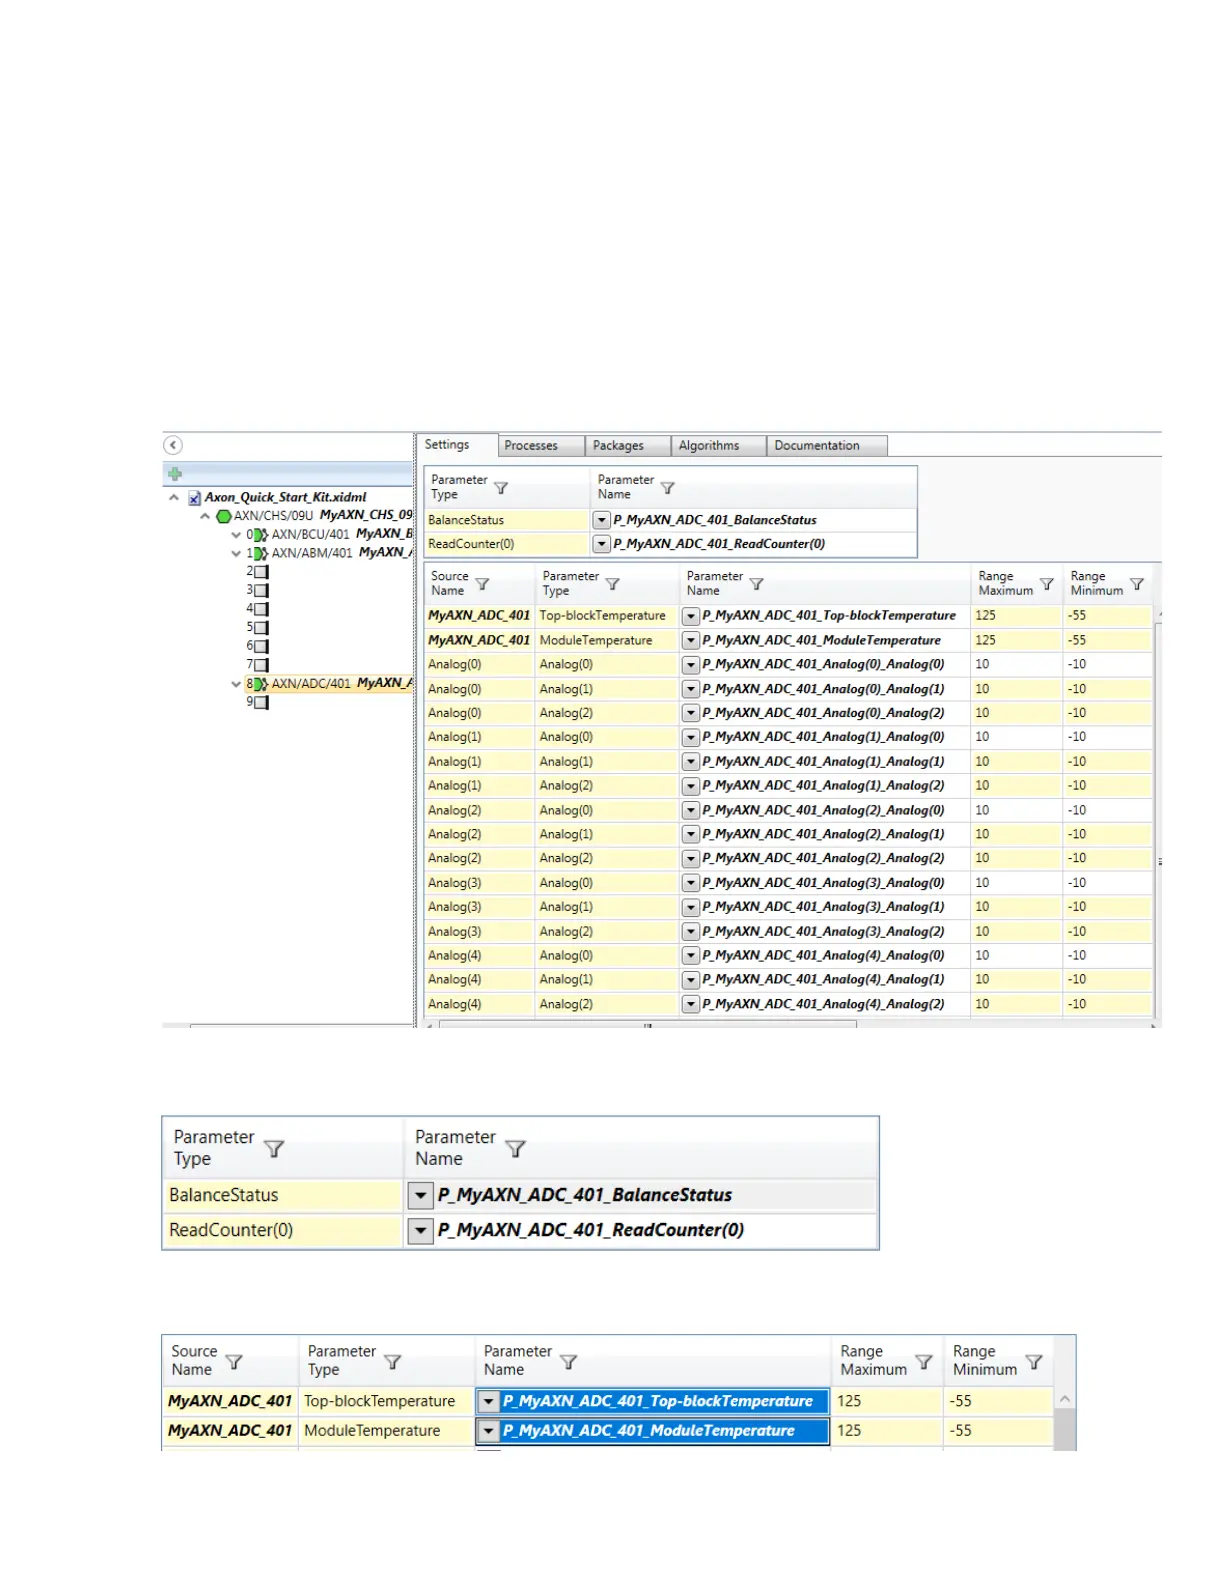Viewport: 1224px width, 1584px height.
Task: Click P_MyAXN_ADC_401_Analog(4)_Analog(0) parameter name
Action: point(823,956)
